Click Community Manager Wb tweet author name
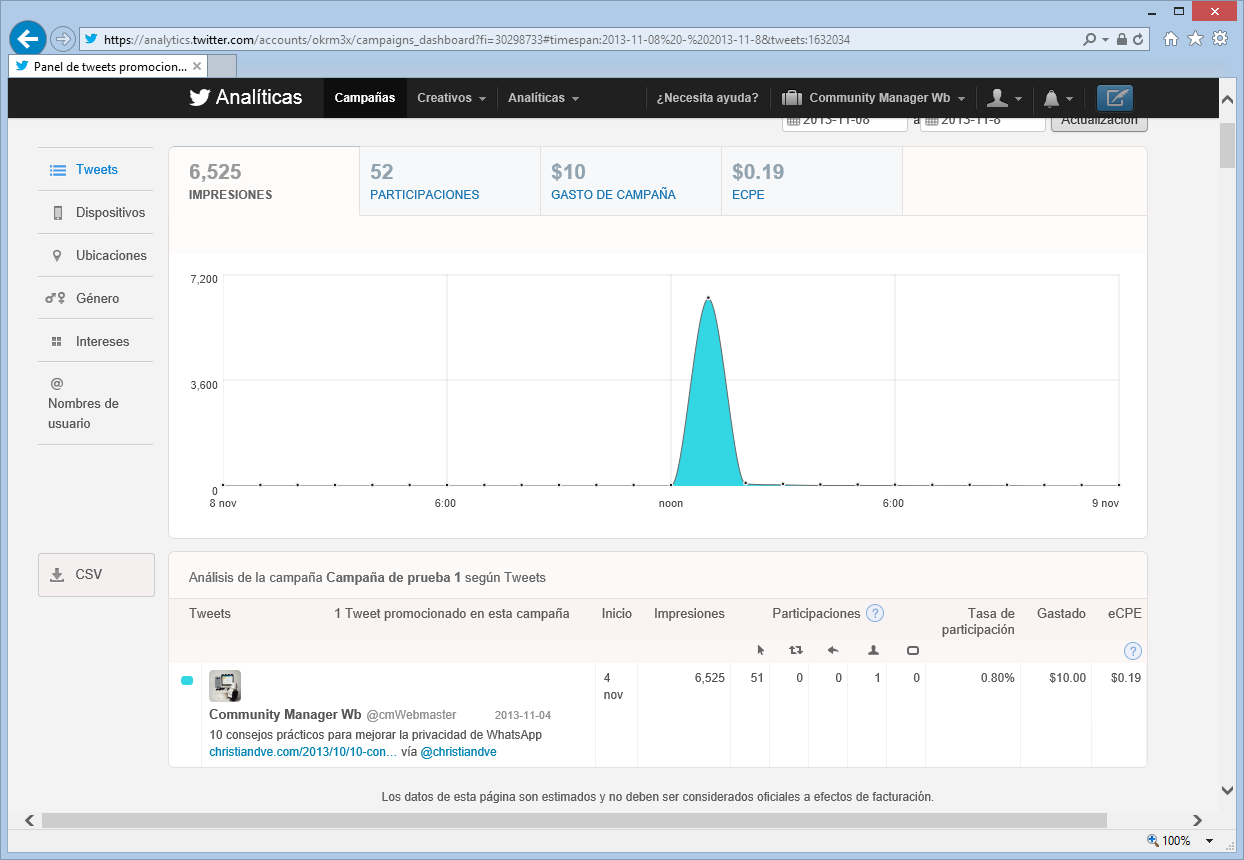The width and height of the screenshot is (1244, 860). click(285, 715)
